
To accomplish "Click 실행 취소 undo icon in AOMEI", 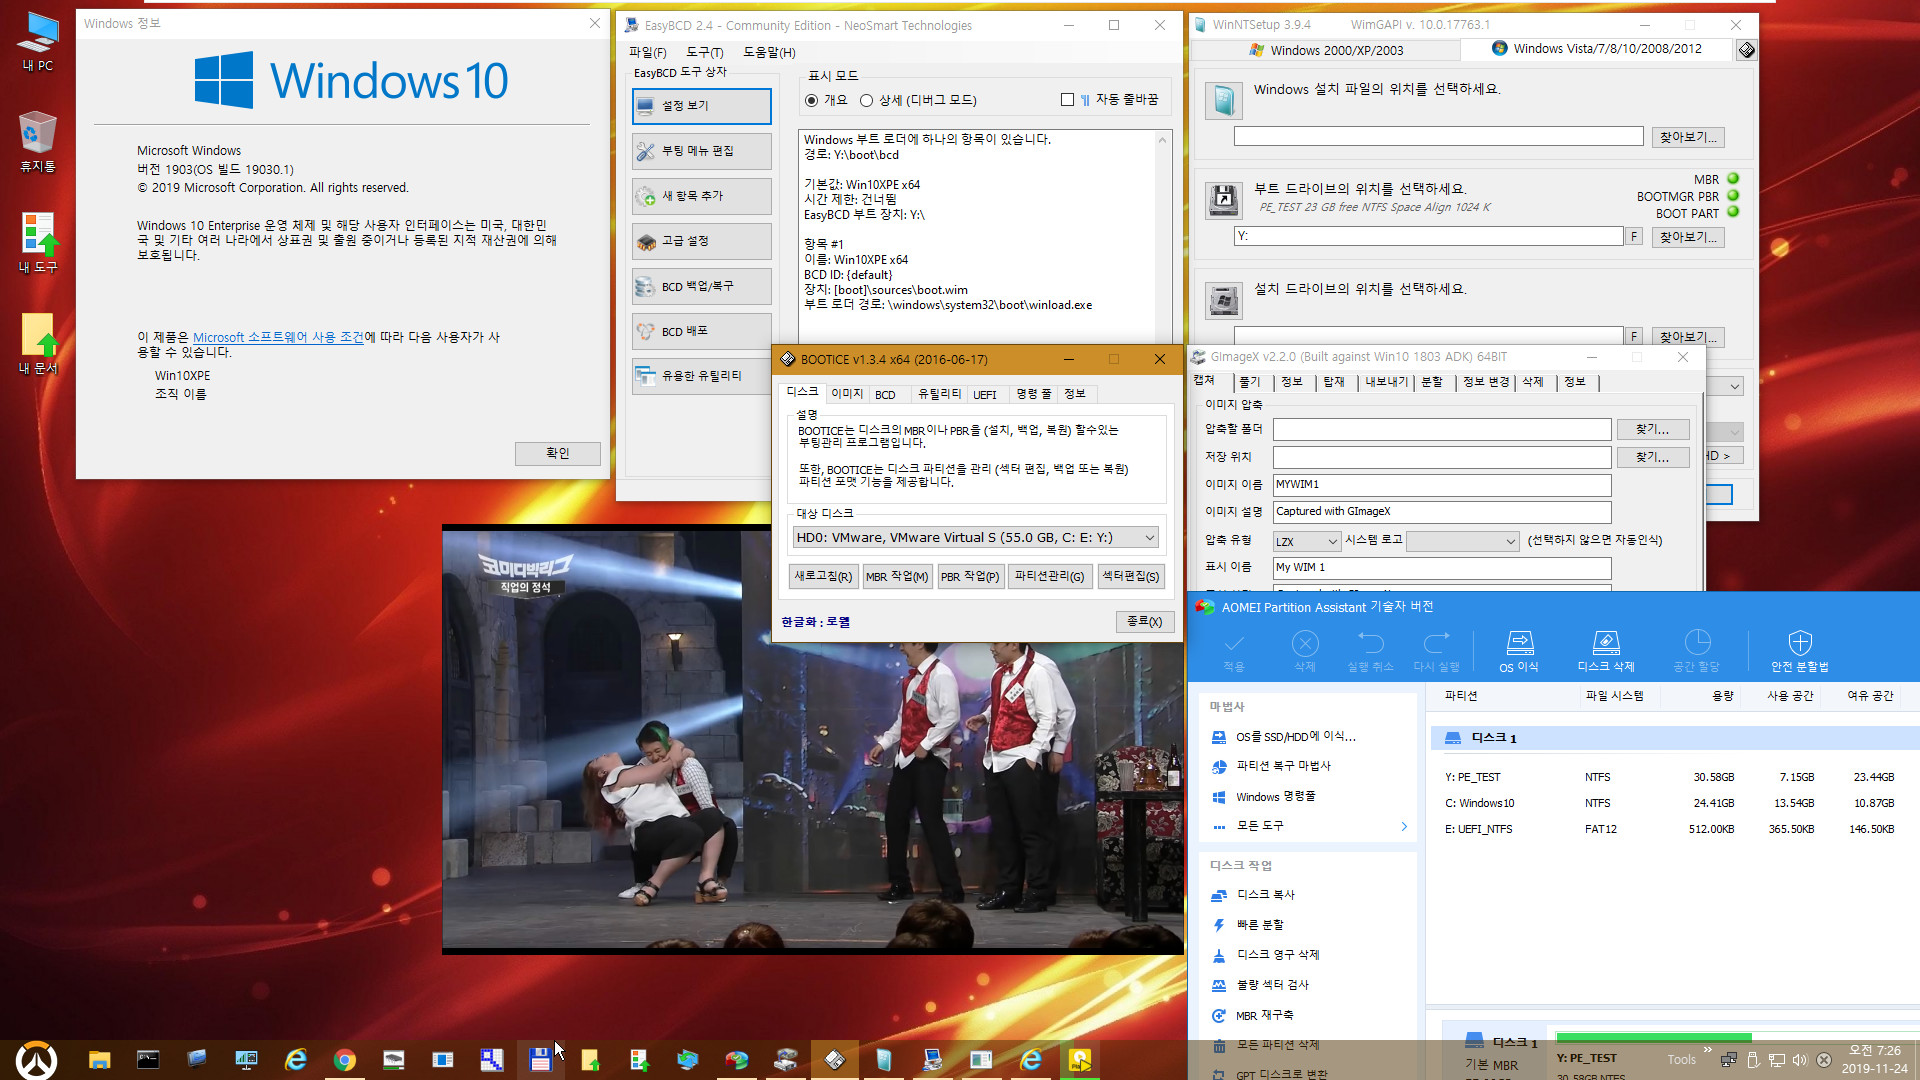I will tap(1370, 651).
